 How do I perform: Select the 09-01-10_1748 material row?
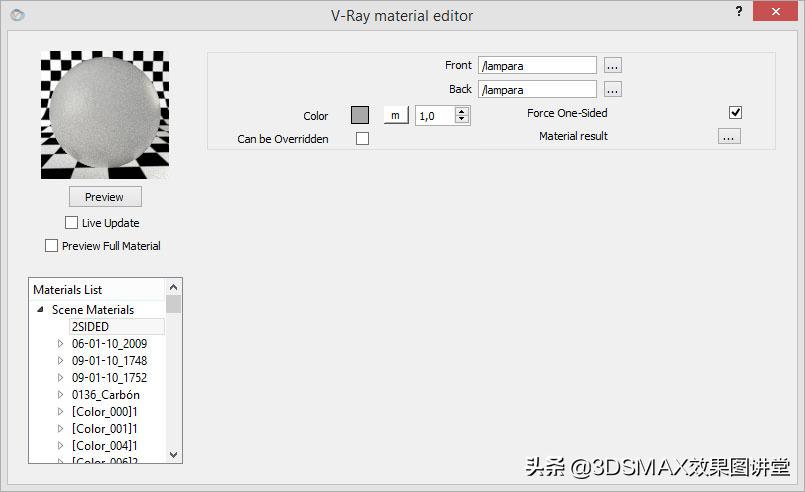point(109,361)
